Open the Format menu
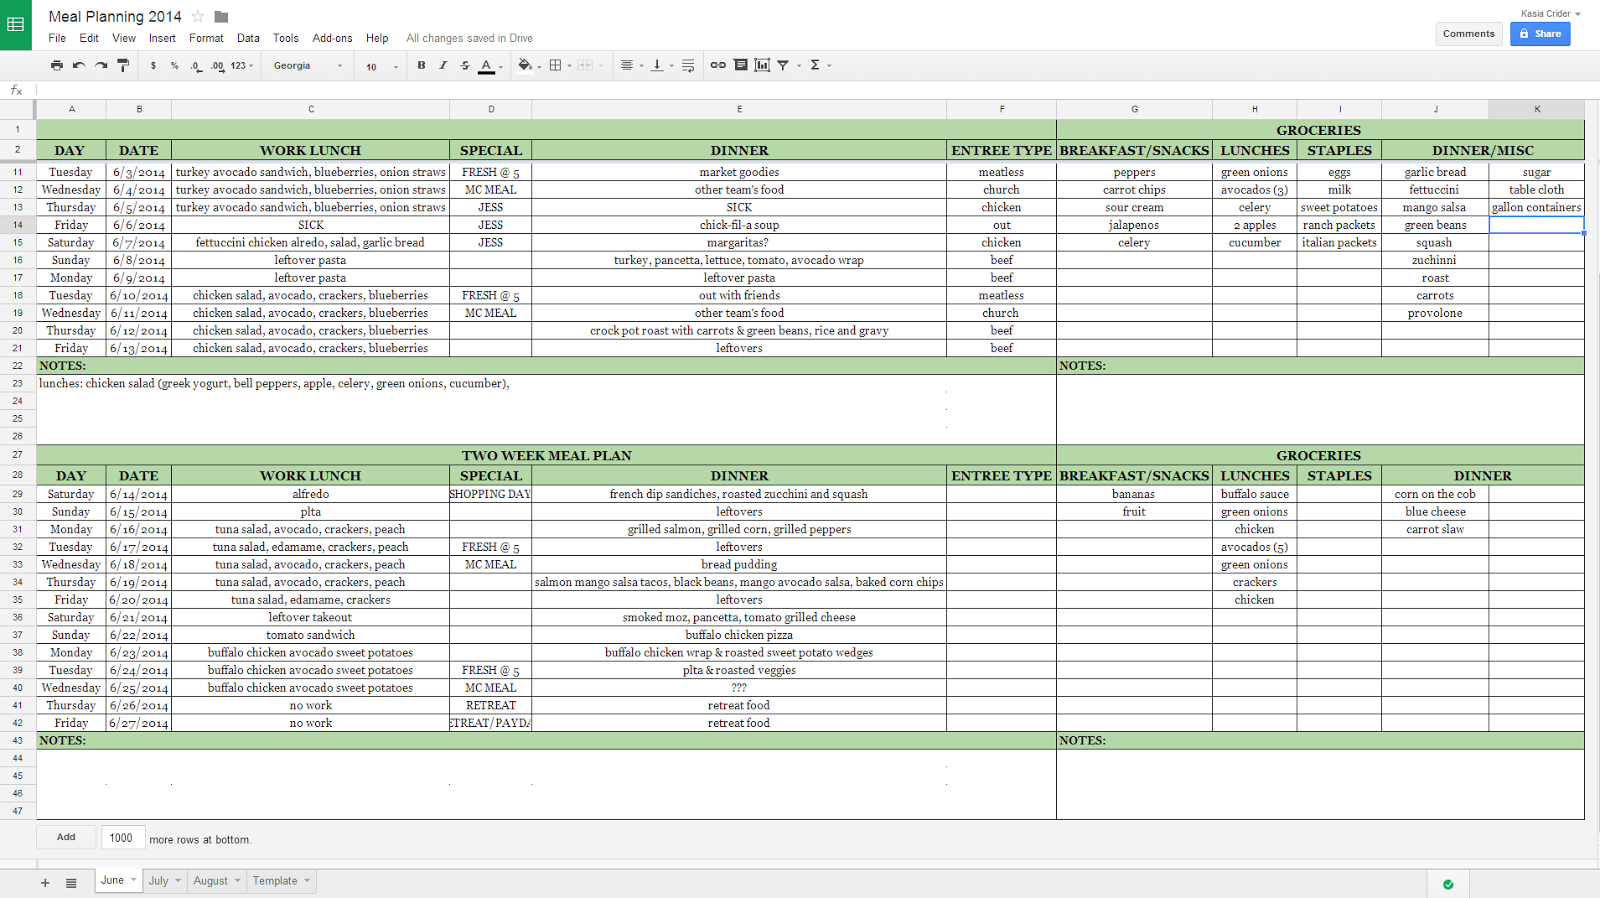1600x898 pixels. (x=206, y=38)
